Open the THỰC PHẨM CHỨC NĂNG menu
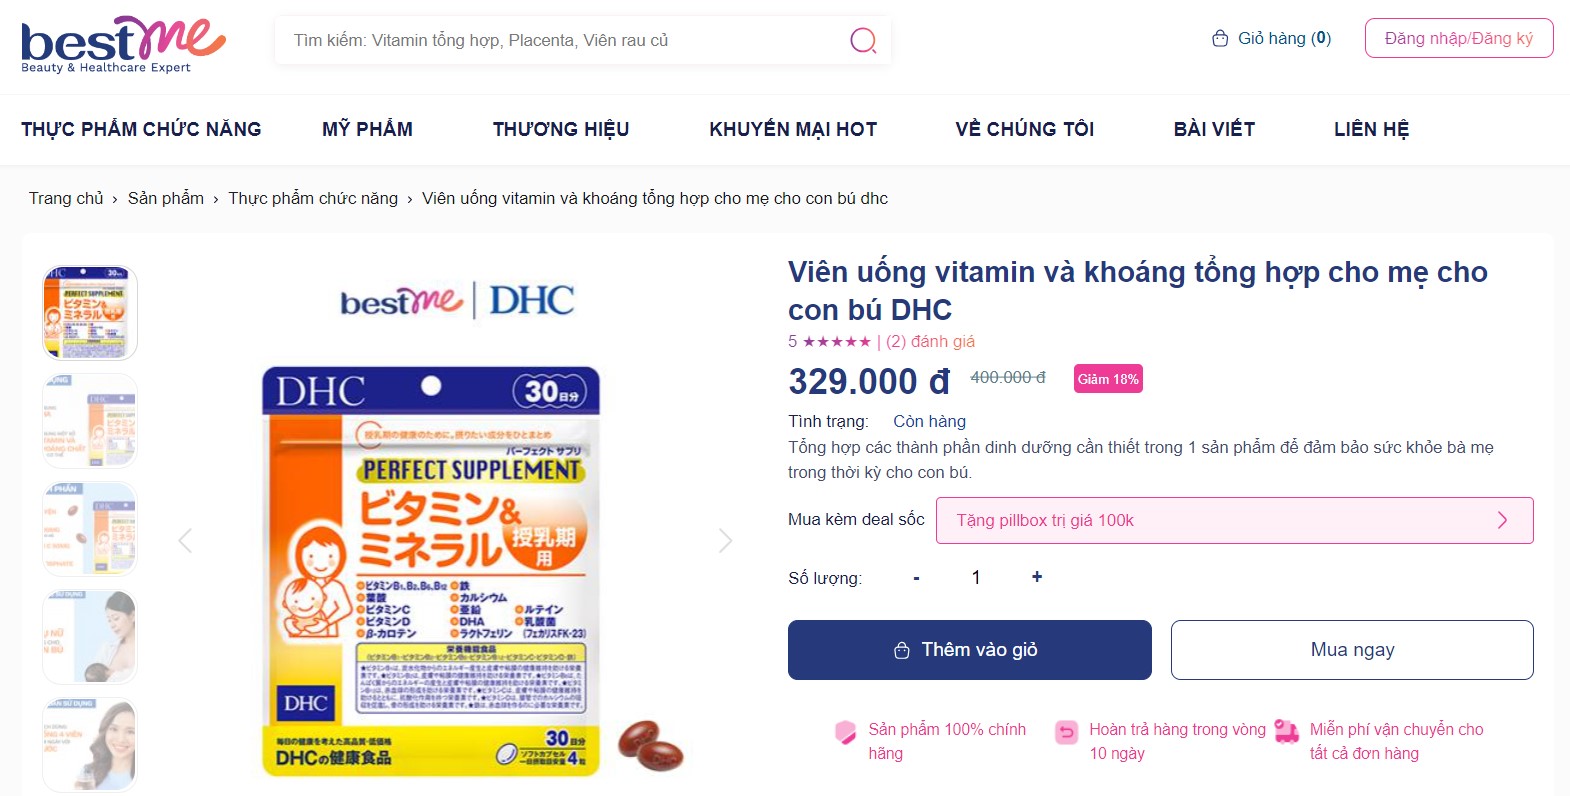Viewport: 1570px width, 796px height. tap(140, 129)
